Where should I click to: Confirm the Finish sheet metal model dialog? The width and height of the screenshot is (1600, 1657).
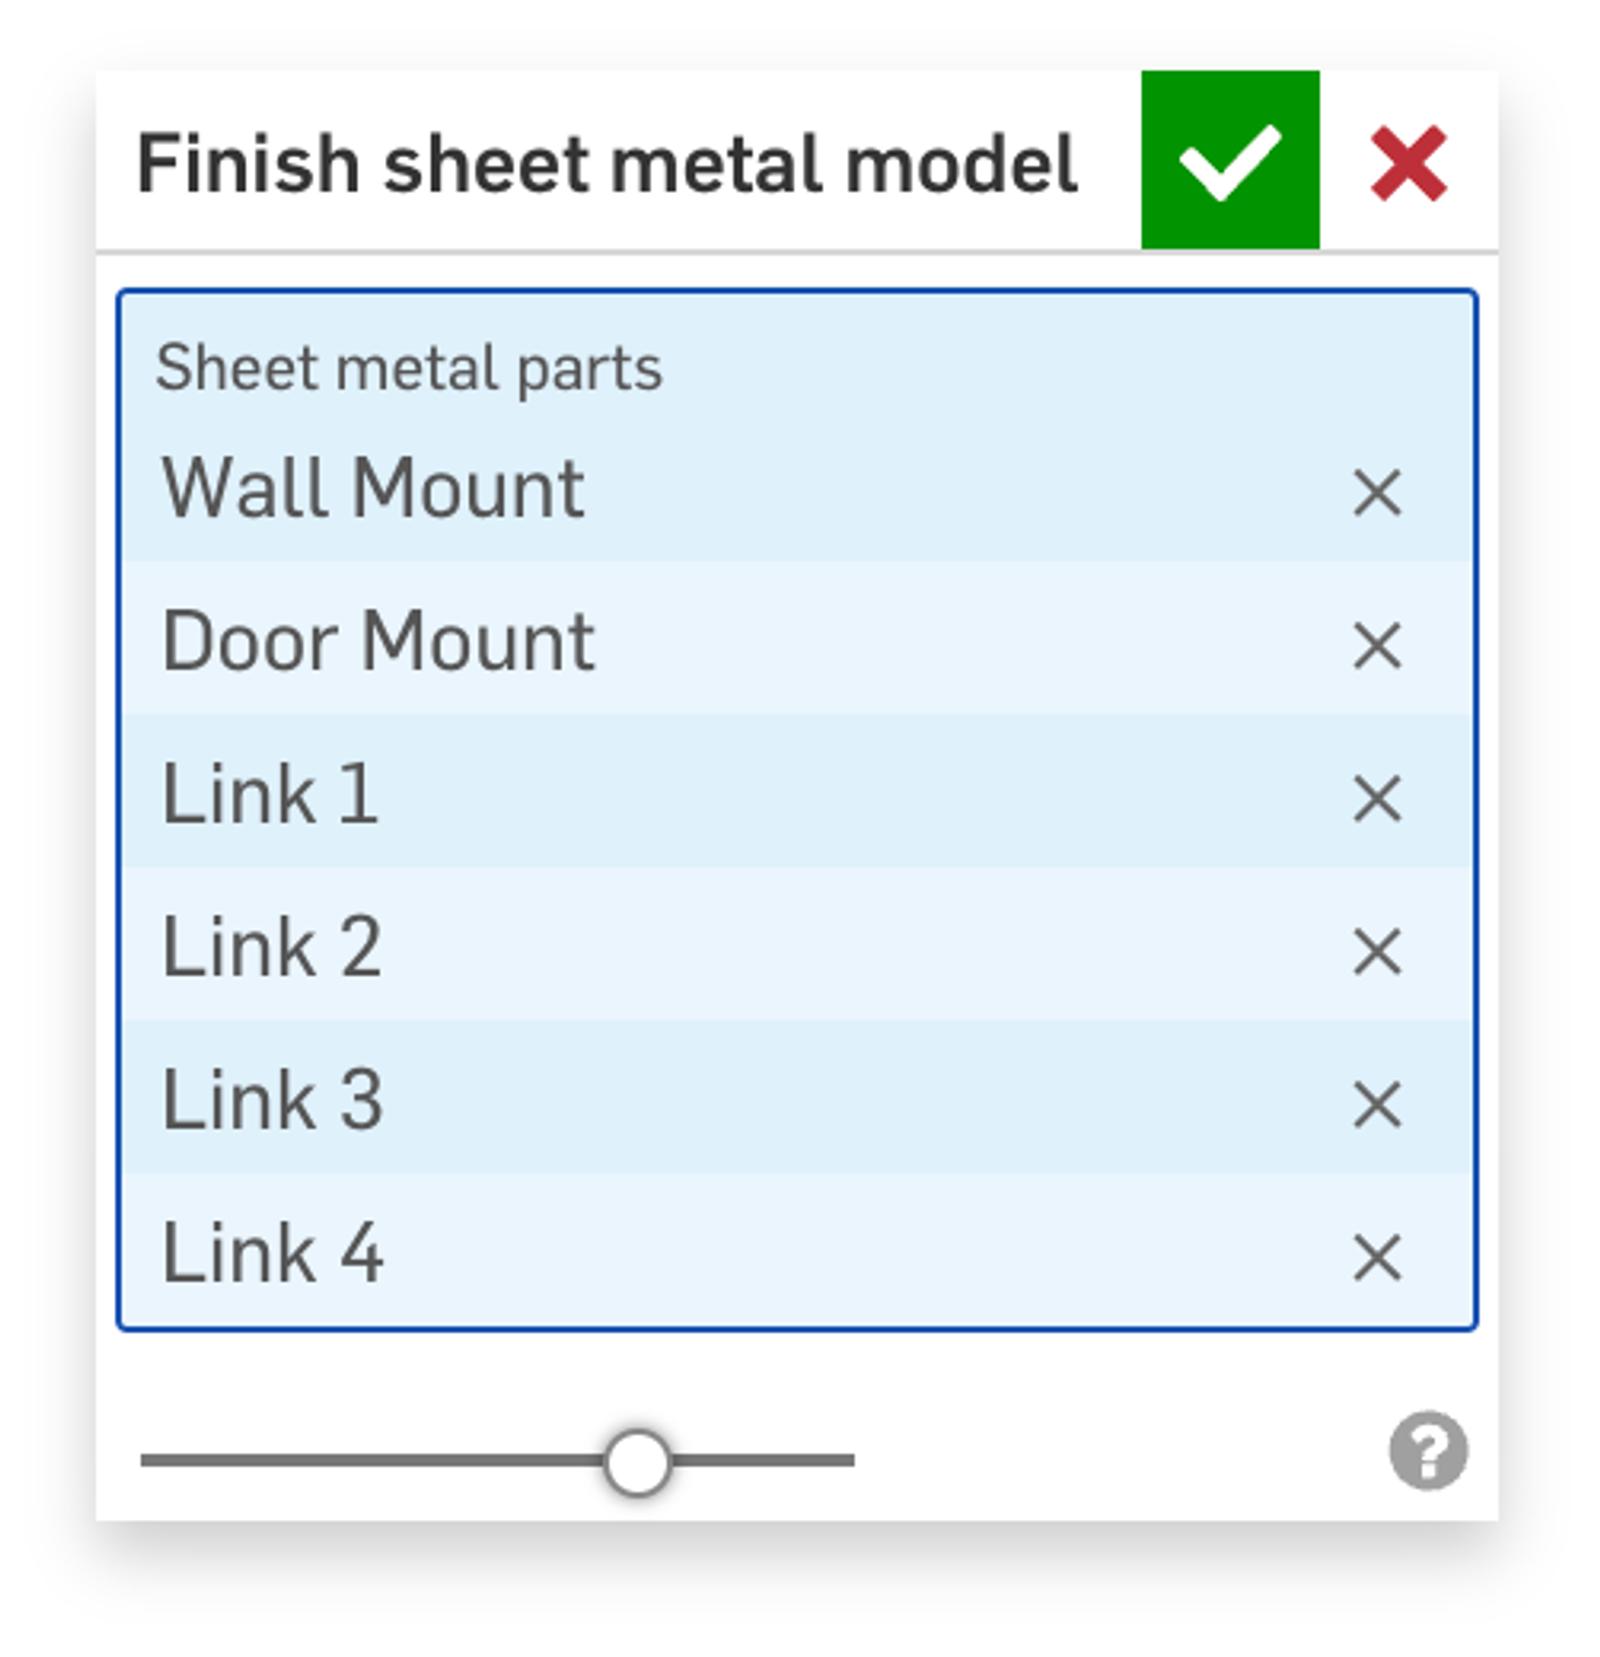point(1229,160)
